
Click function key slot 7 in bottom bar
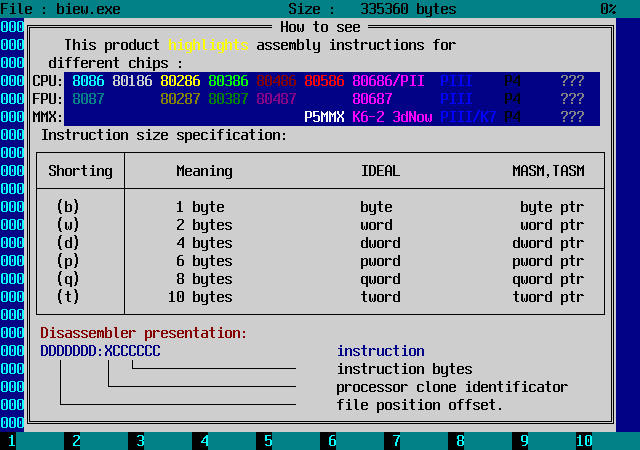pos(396,440)
